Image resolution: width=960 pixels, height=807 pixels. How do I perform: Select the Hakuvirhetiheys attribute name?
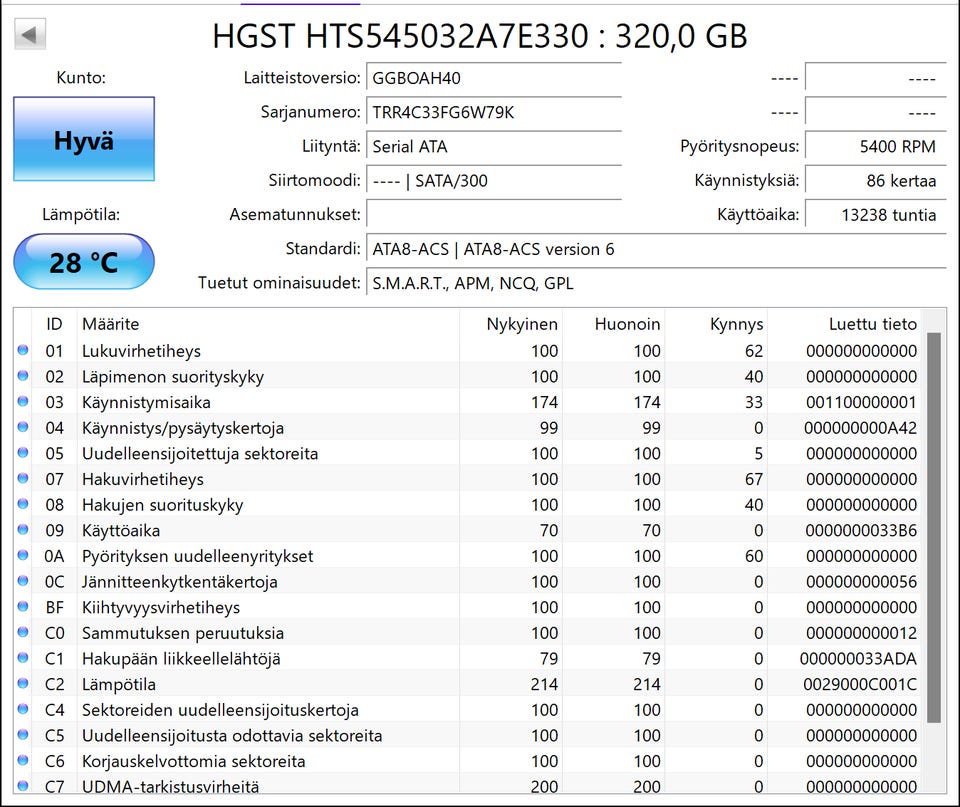click(x=143, y=479)
